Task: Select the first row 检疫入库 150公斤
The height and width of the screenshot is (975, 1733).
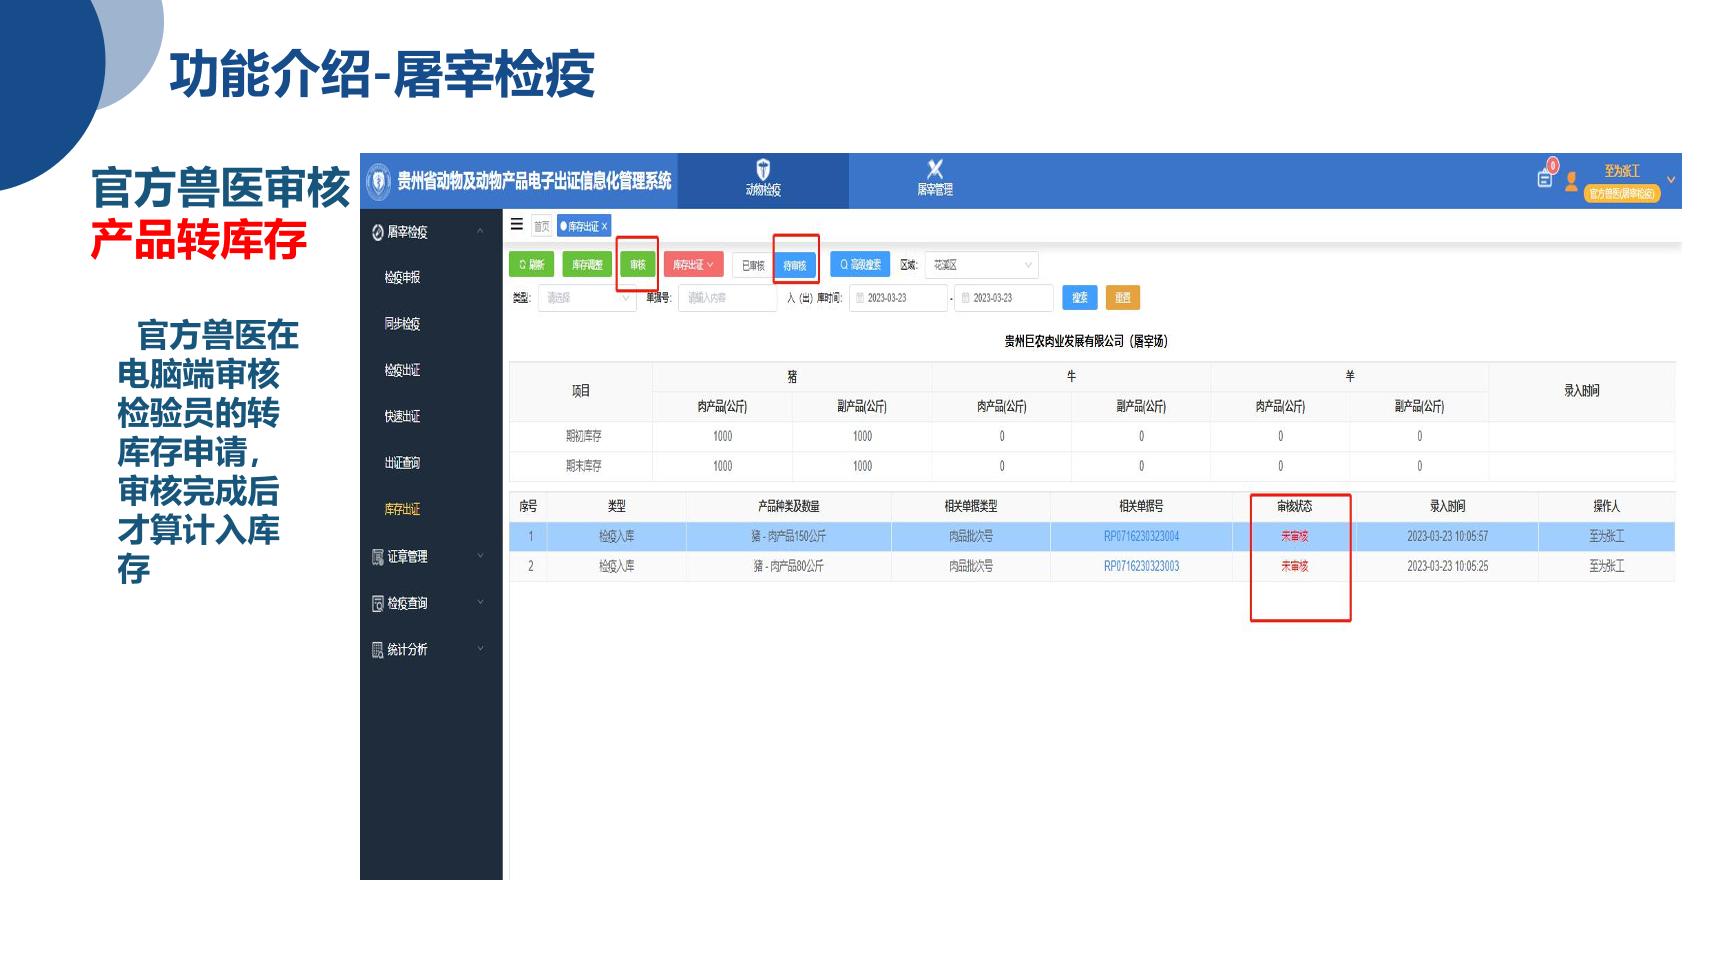Action: click(788, 537)
